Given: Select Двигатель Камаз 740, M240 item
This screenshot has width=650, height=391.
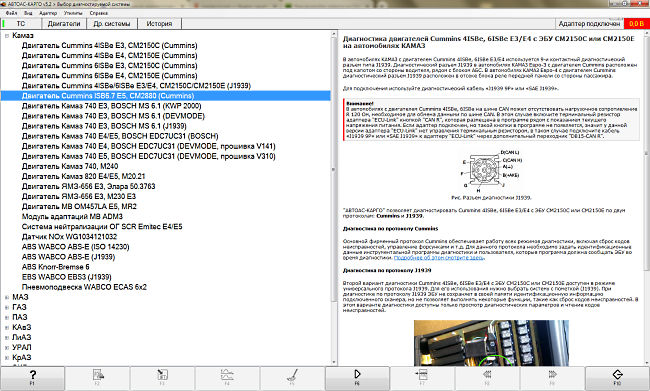Looking at the screenshot, I should (x=70, y=166).
